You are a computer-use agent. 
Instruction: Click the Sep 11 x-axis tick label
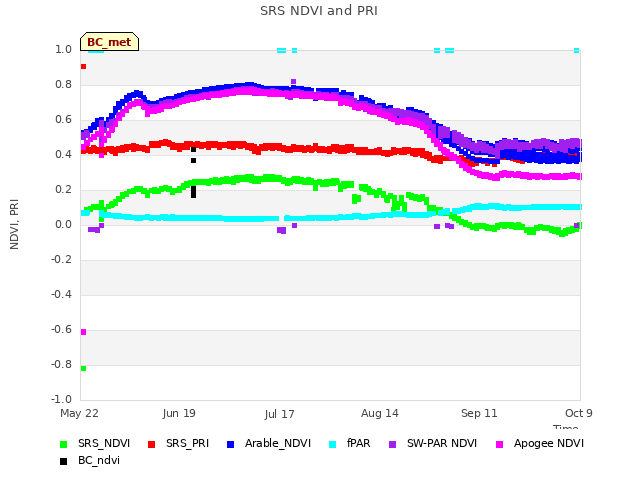479,413
